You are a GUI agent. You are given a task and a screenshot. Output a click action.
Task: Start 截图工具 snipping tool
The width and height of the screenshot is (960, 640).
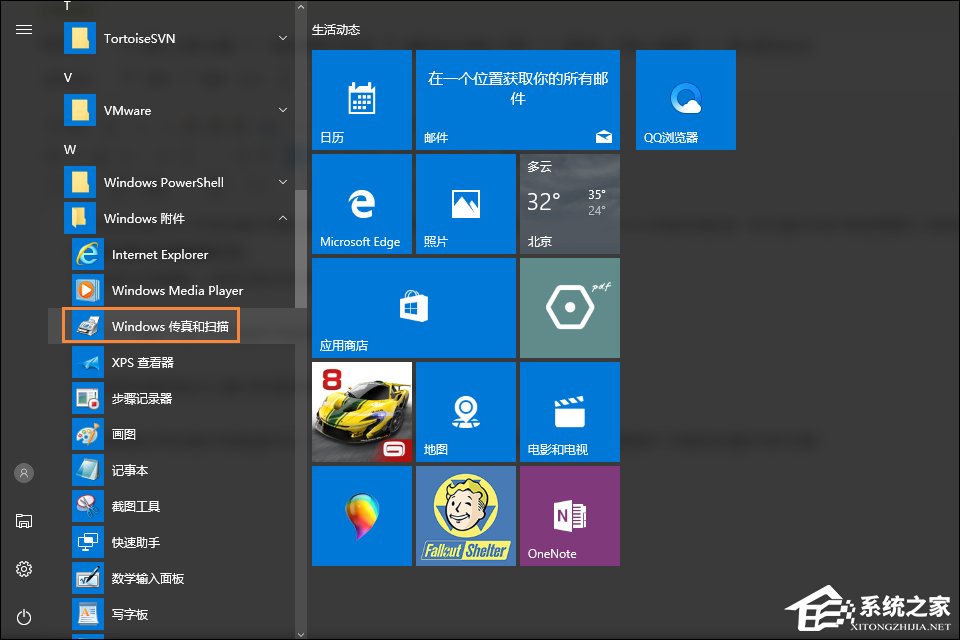[x=136, y=507]
